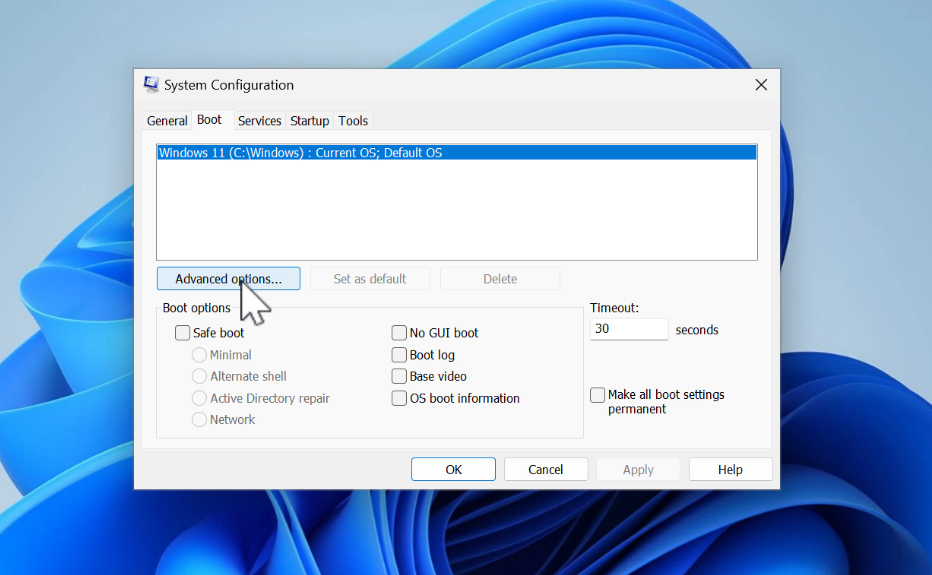This screenshot has width=932, height=575.
Task: Click the System Configuration title bar icon
Action: [151, 84]
